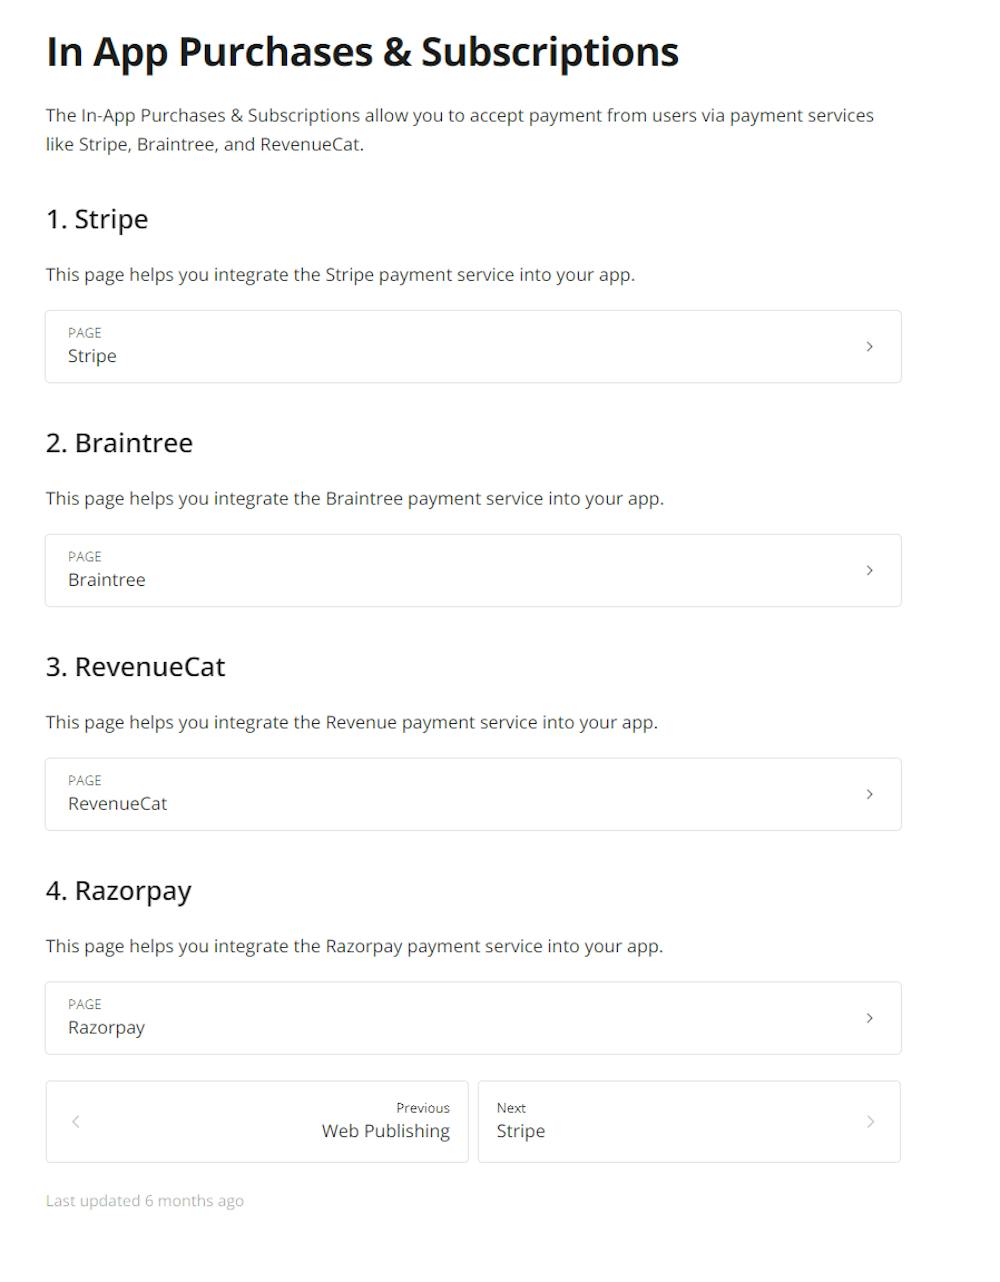Viewport: 1000px width, 1282px height.
Task: Click the left chevron beside Web Publishing
Action: pyautogui.click(x=76, y=1121)
